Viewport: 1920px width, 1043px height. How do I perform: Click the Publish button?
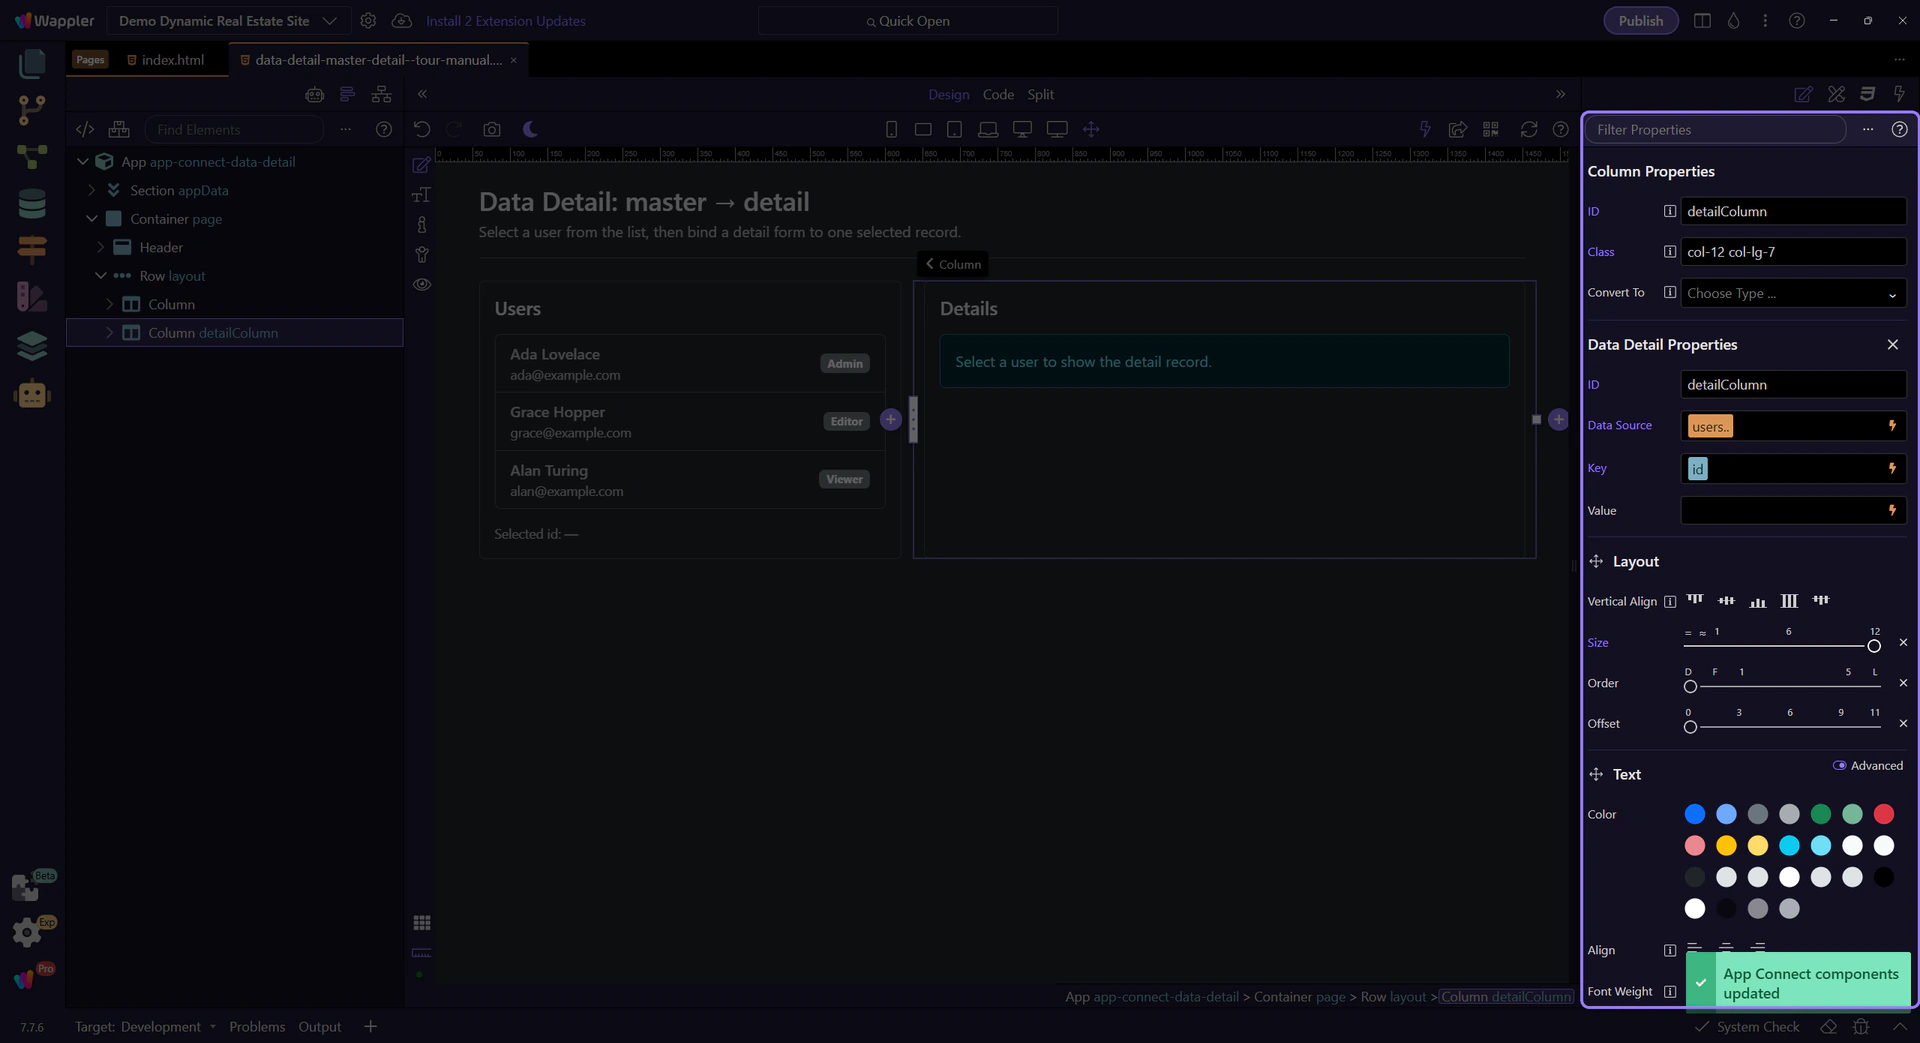[1640, 21]
